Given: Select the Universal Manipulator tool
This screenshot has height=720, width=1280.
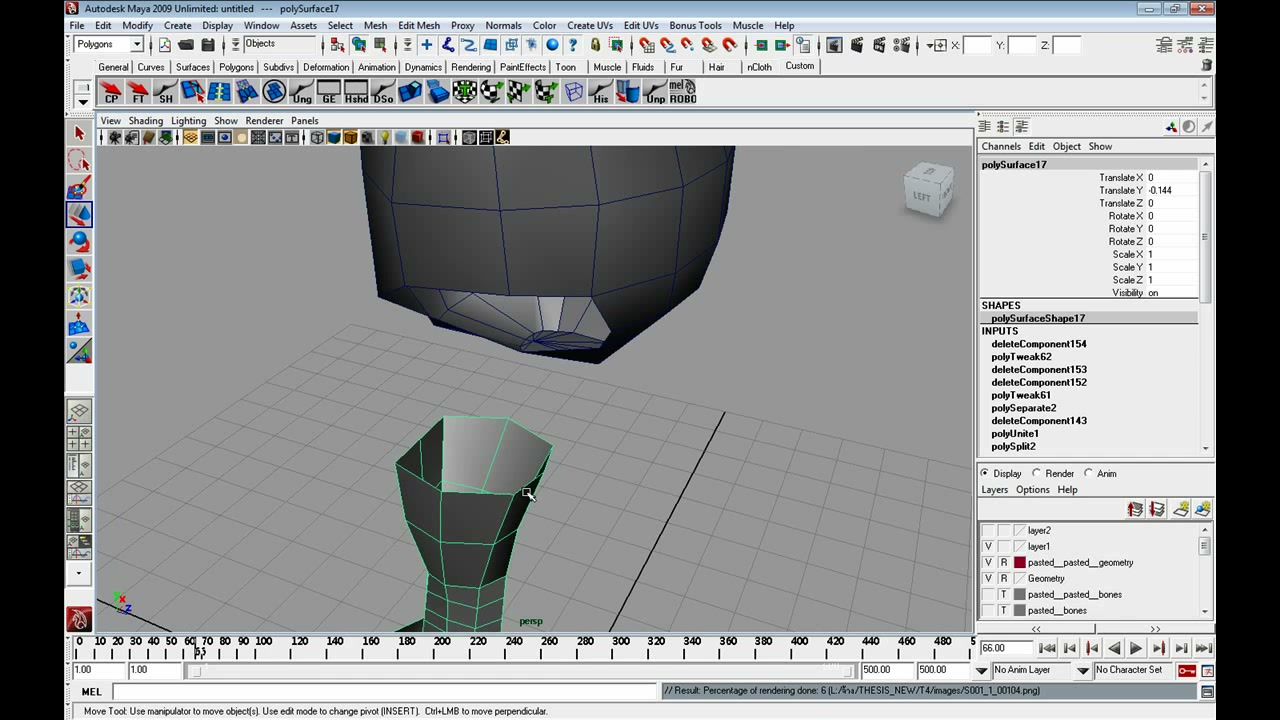Looking at the screenshot, I should tap(80, 296).
